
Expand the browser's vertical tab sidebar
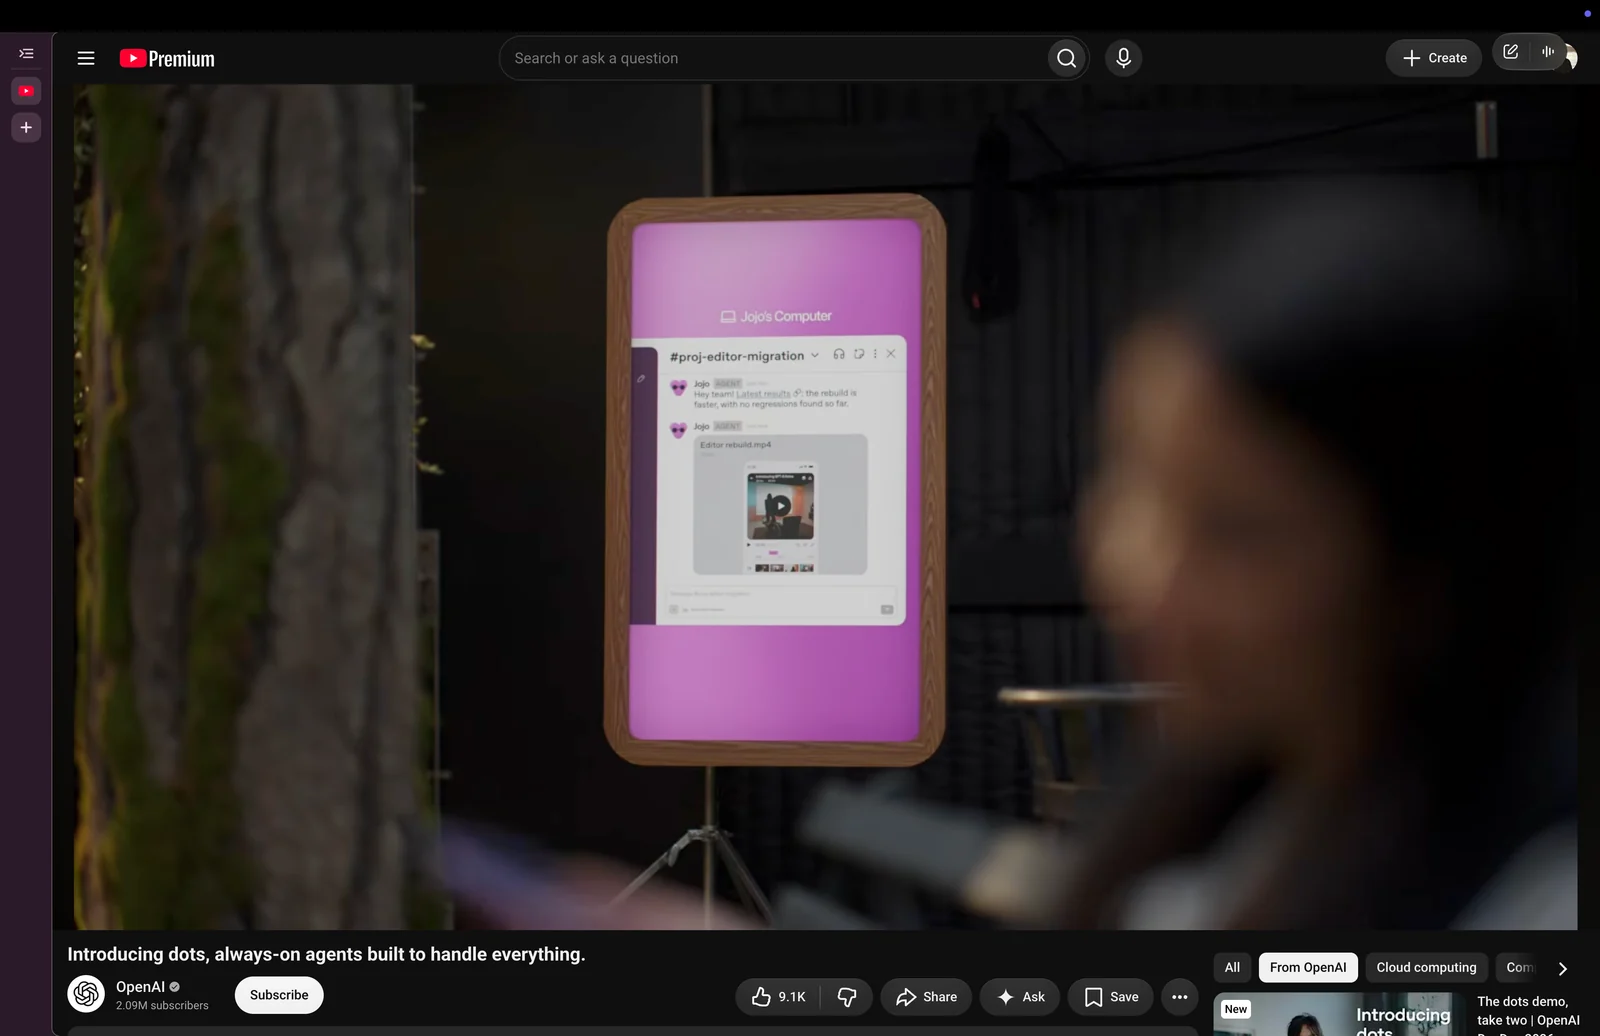click(x=26, y=54)
